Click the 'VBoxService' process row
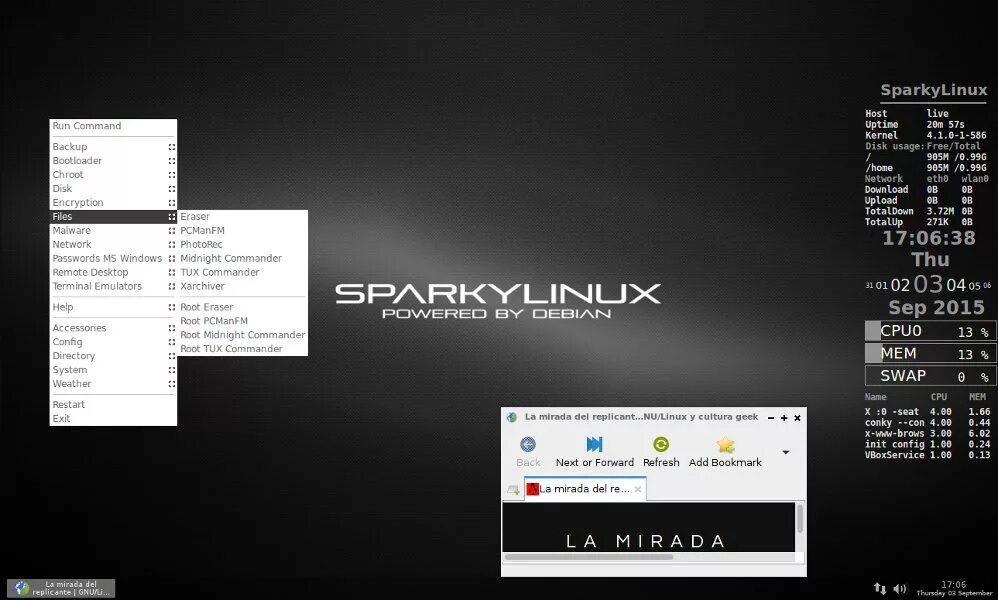The width and height of the screenshot is (998, 600). (927, 455)
